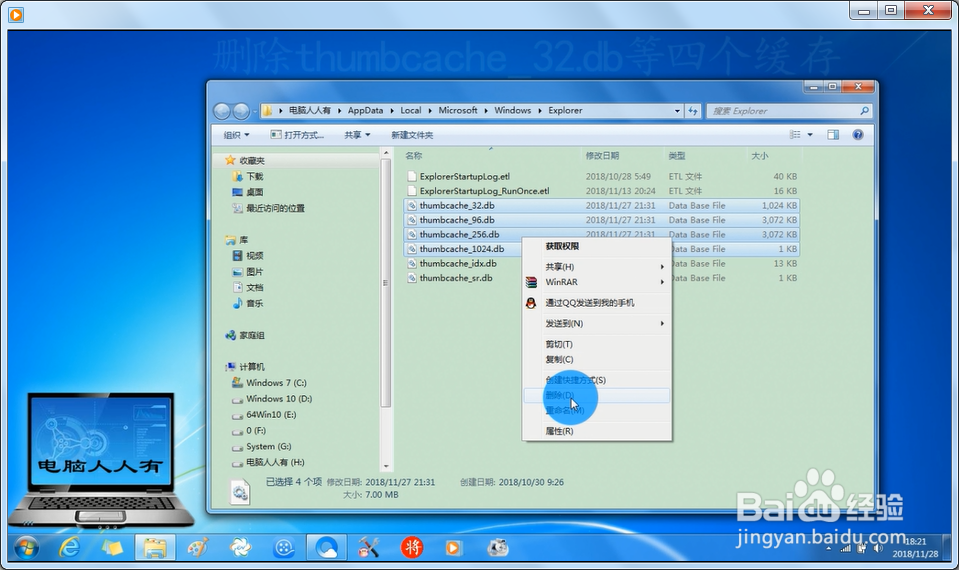
Task: Open 发送到(N) submenu
Action: (x=596, y=324)
